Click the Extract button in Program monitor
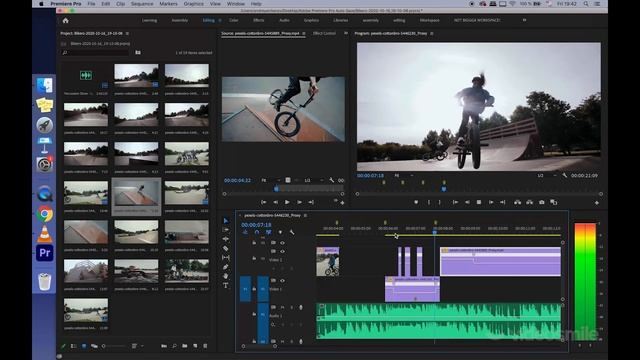This screenshot has width=640, height=360. coord(529,202)
